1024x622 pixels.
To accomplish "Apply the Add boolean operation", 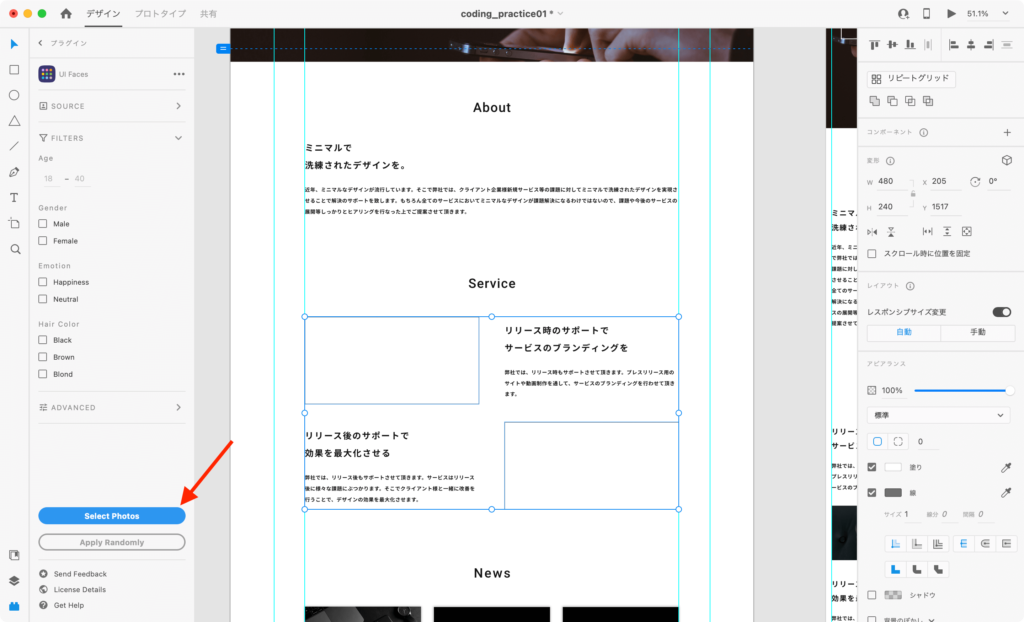I will click(874, 101).
